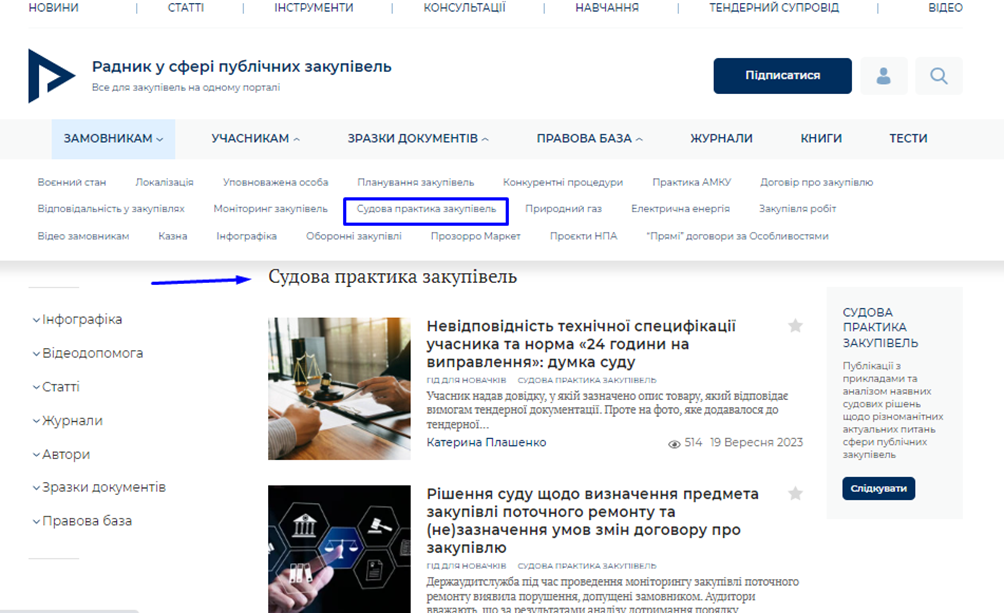Open the Замовникам dropdown menu

(113, 139)
